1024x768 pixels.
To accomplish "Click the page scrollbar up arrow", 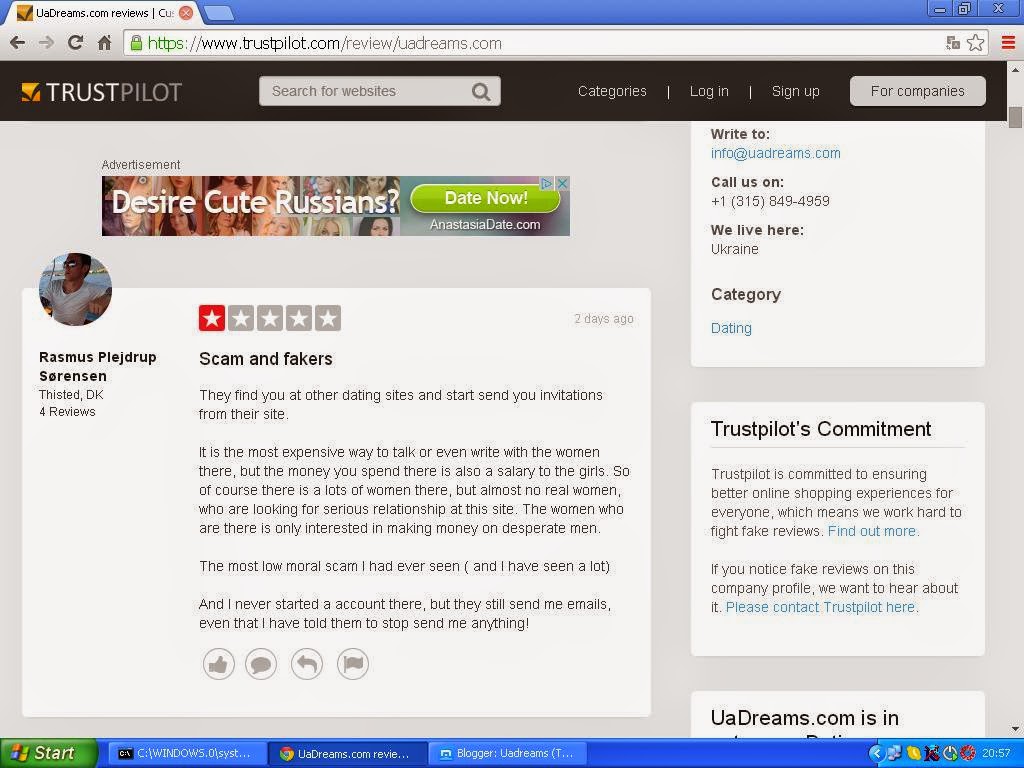I will point(1015,69).
